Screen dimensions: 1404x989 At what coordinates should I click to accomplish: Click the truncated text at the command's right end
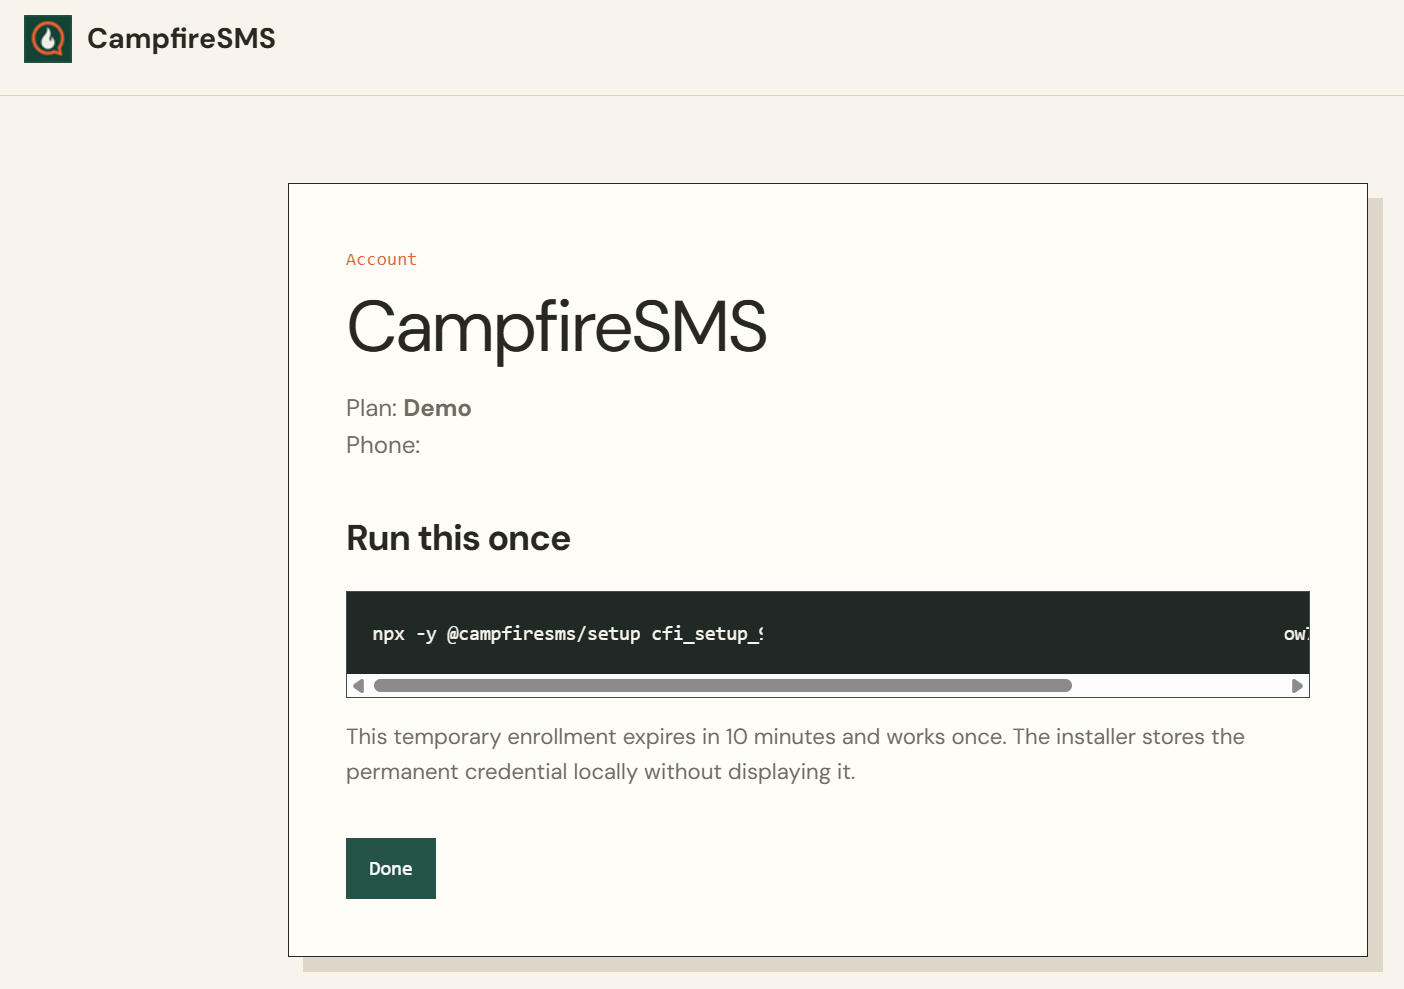[1296, 634]
